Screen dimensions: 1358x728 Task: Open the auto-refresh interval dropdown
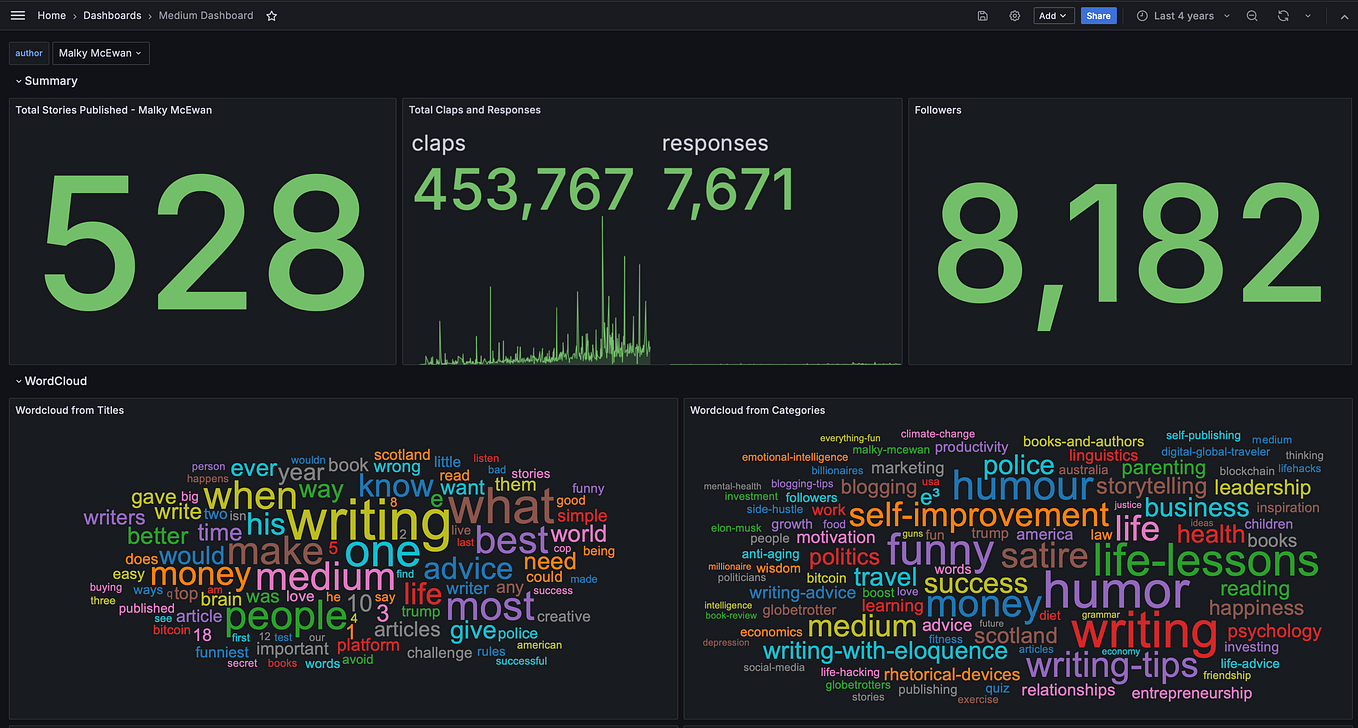(1307, 16)
